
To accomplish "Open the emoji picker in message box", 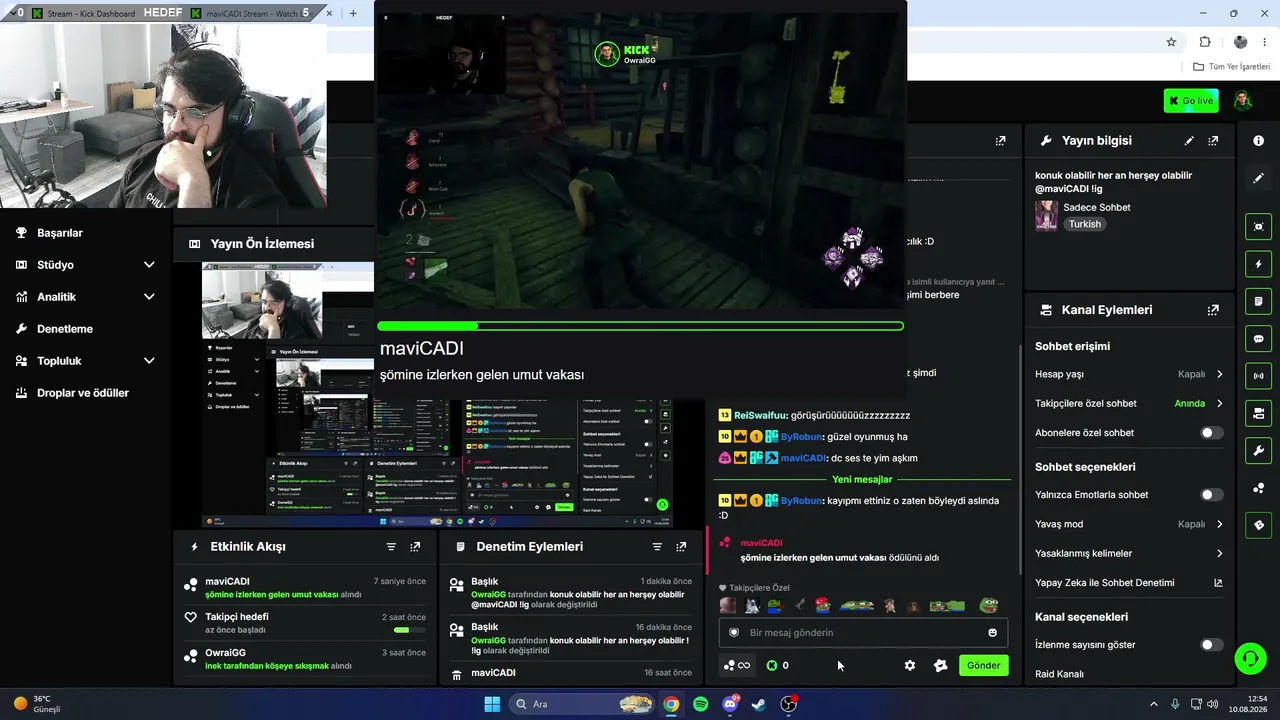I will click(x=992, y=632).
